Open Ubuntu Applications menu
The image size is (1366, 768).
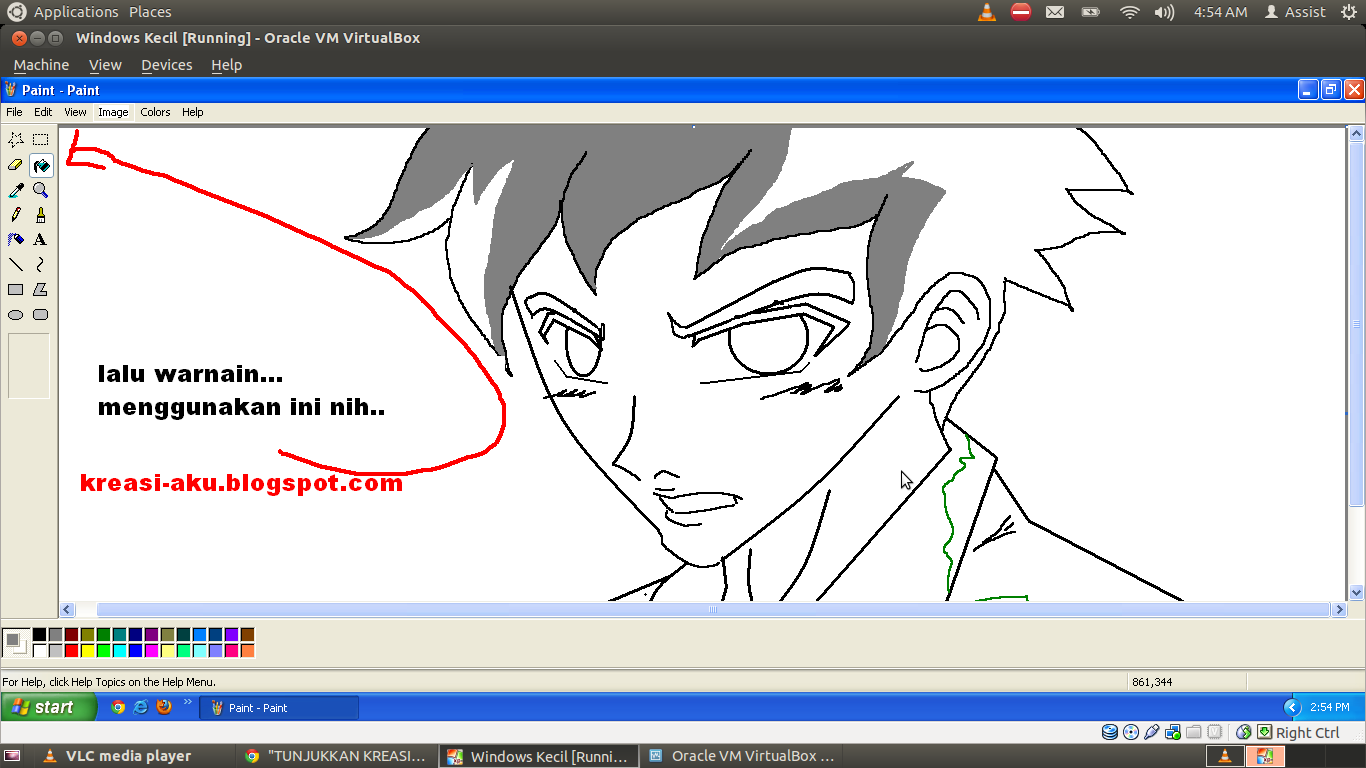(76, 12)
